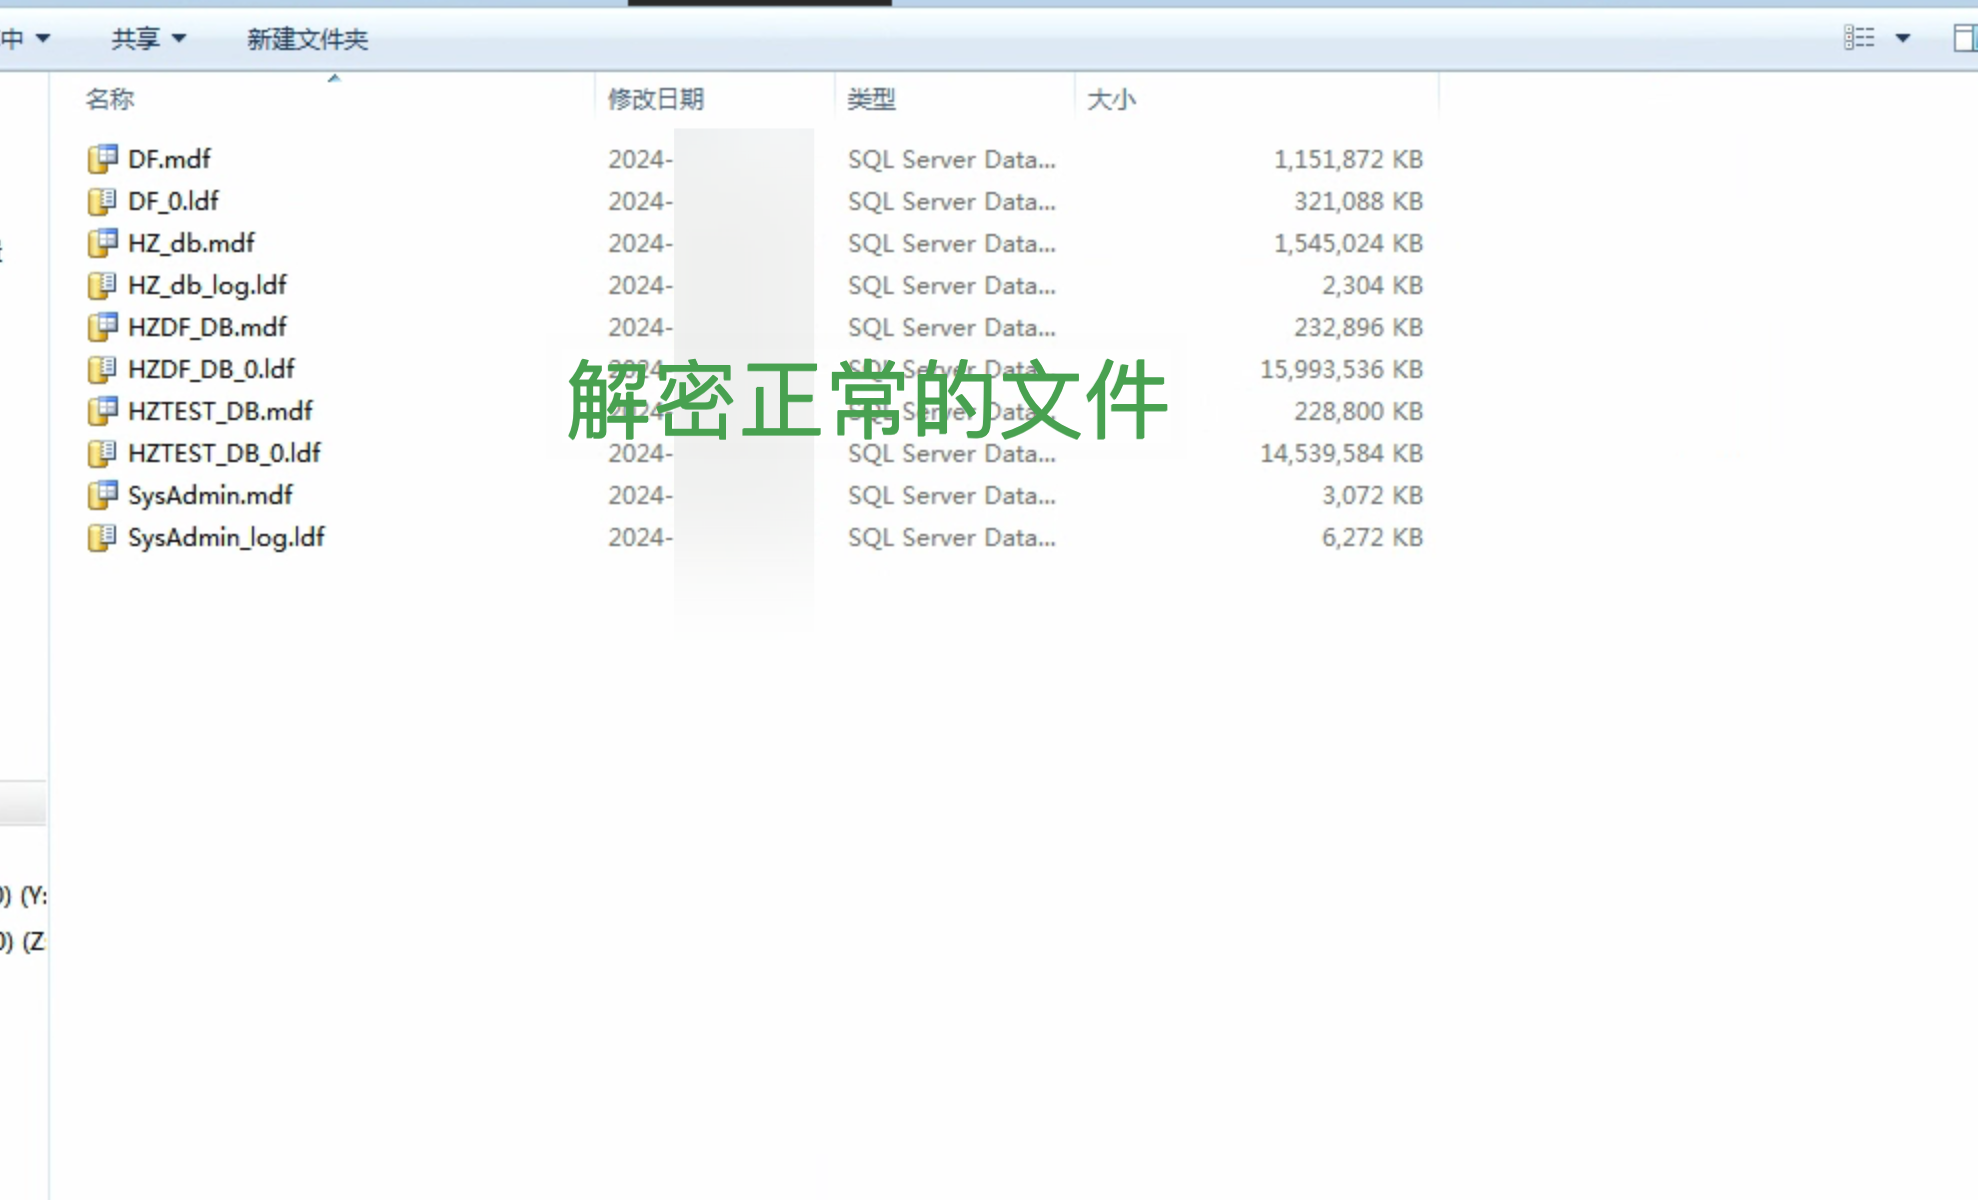This screenshot has width=1978, height=1200.
Task: Click the HZ_db_log.ldf file icon
Action: 102,285
